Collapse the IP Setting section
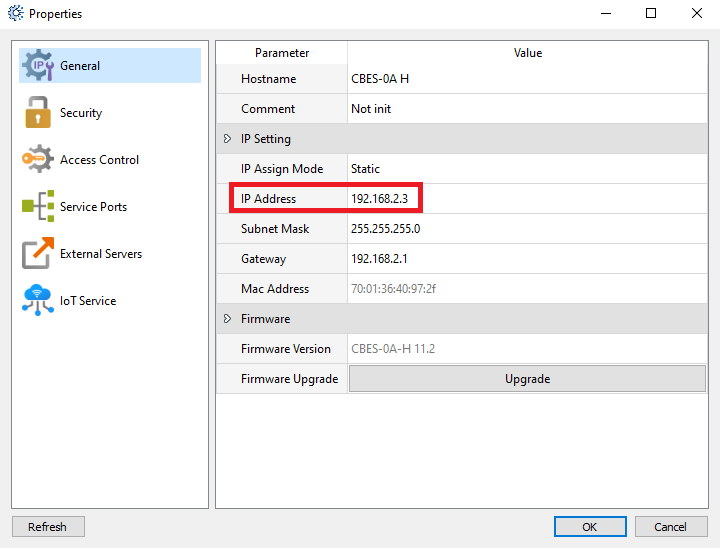Screen dimensions: 720x548 [227, 138]
